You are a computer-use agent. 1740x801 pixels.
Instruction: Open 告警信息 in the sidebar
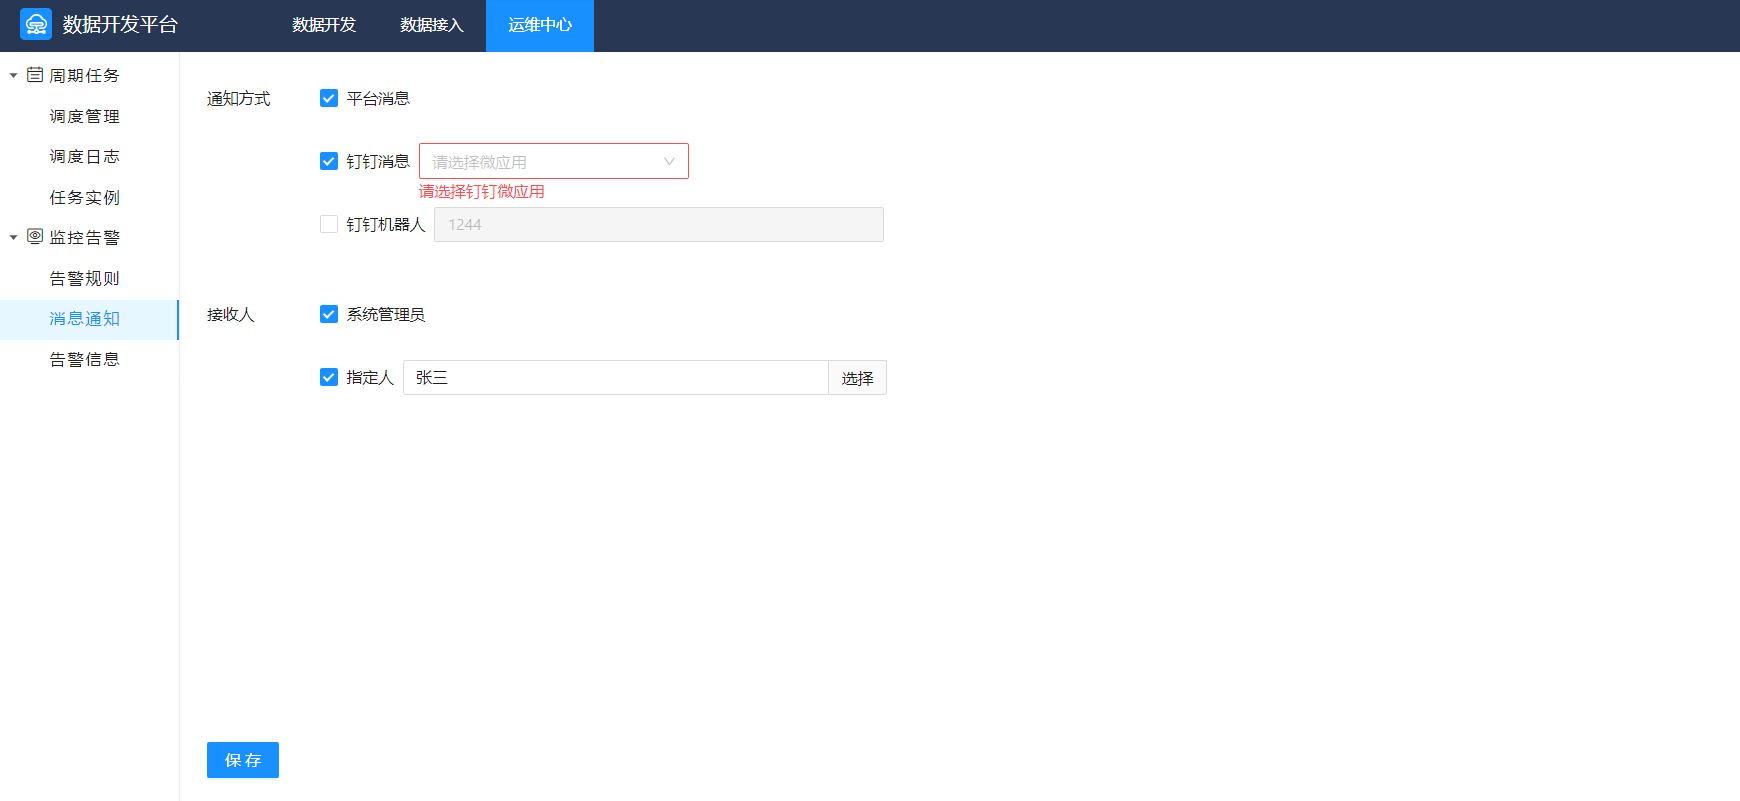85,359
